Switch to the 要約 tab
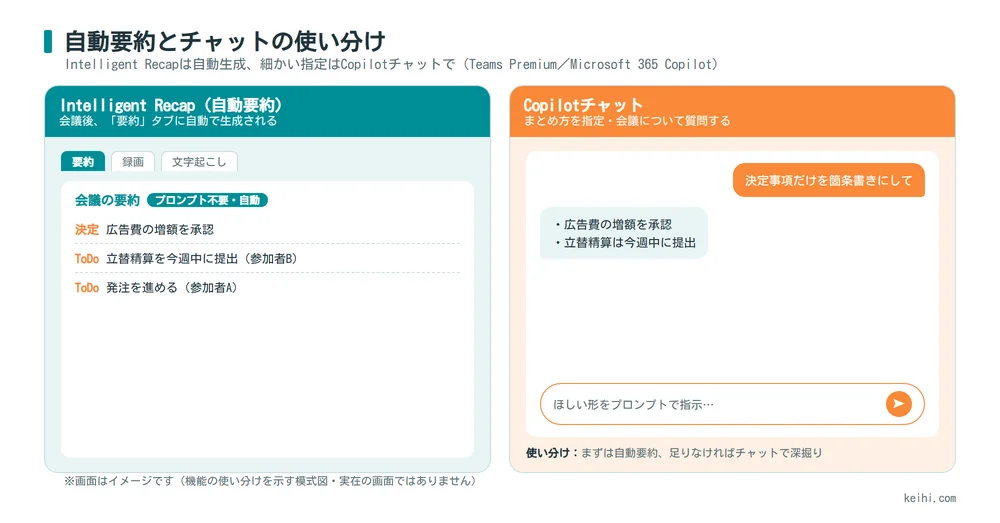1000x523 pixels. (x=83, y=161)
